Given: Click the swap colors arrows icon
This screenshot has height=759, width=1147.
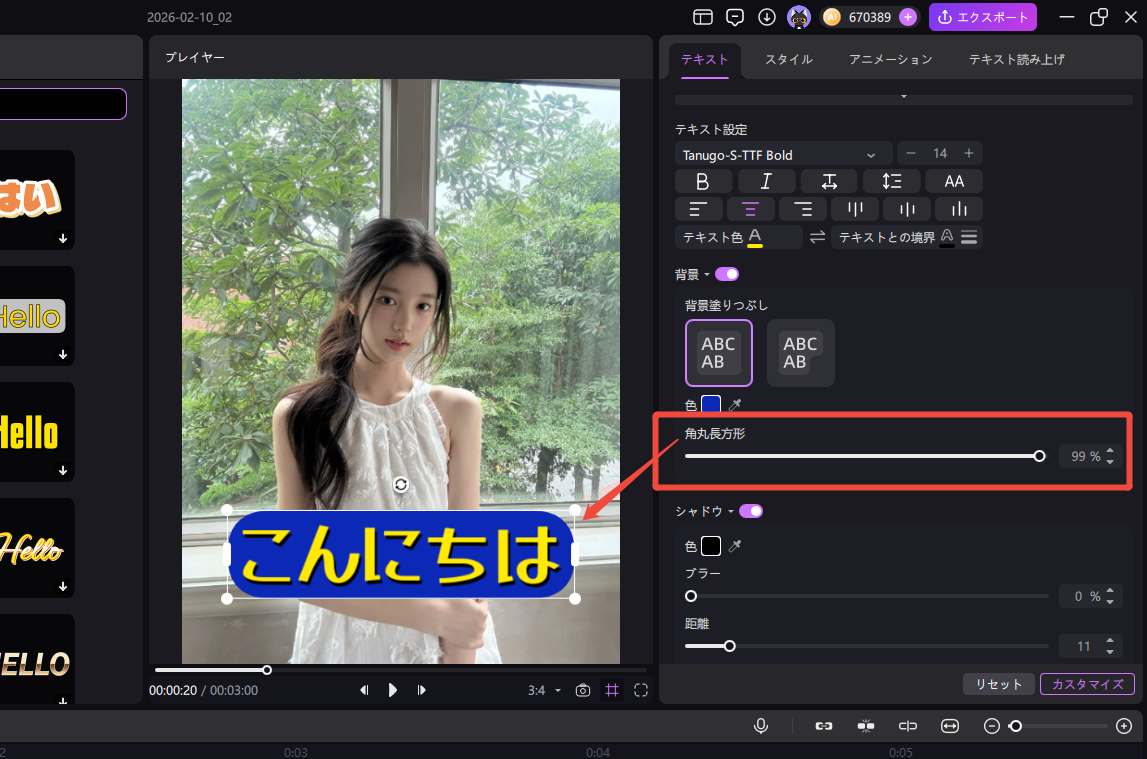Looking at the screenshot, I should (x=817, y=237).
